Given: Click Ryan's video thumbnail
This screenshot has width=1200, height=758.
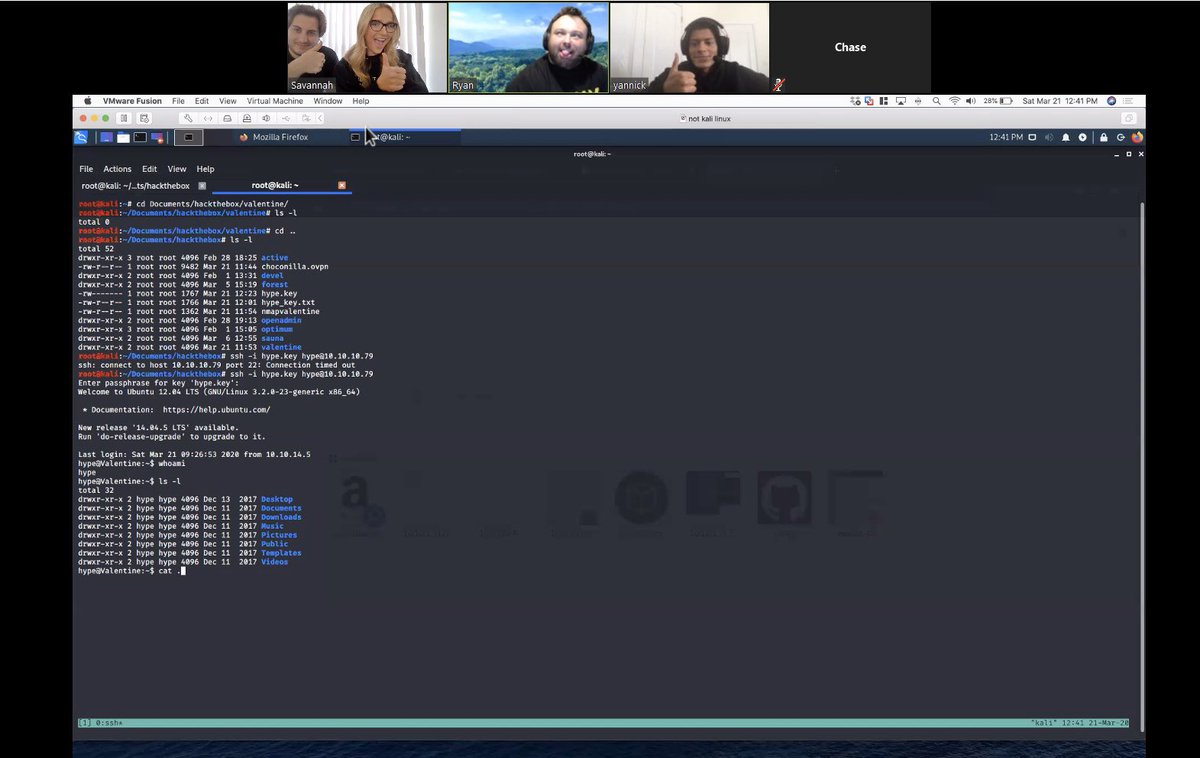Looking at the screenshot, I should [x=528, y=47].
